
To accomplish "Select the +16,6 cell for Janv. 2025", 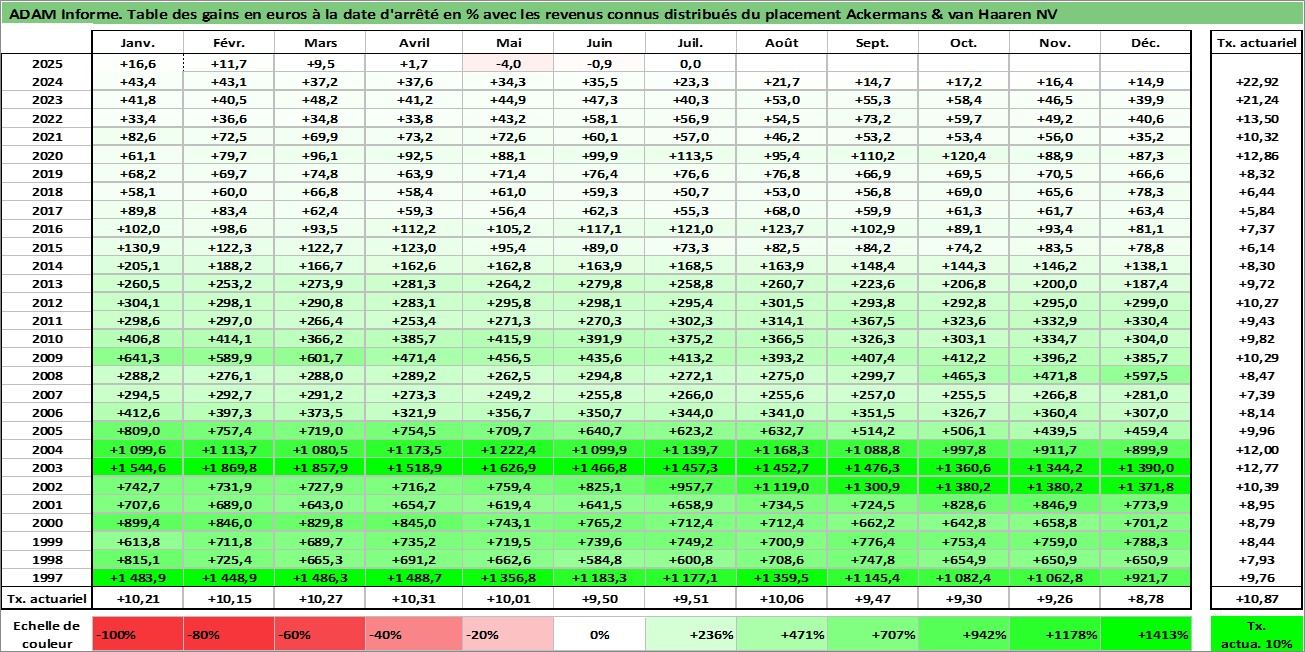I will pyautogui.click(x=137, y=63).
